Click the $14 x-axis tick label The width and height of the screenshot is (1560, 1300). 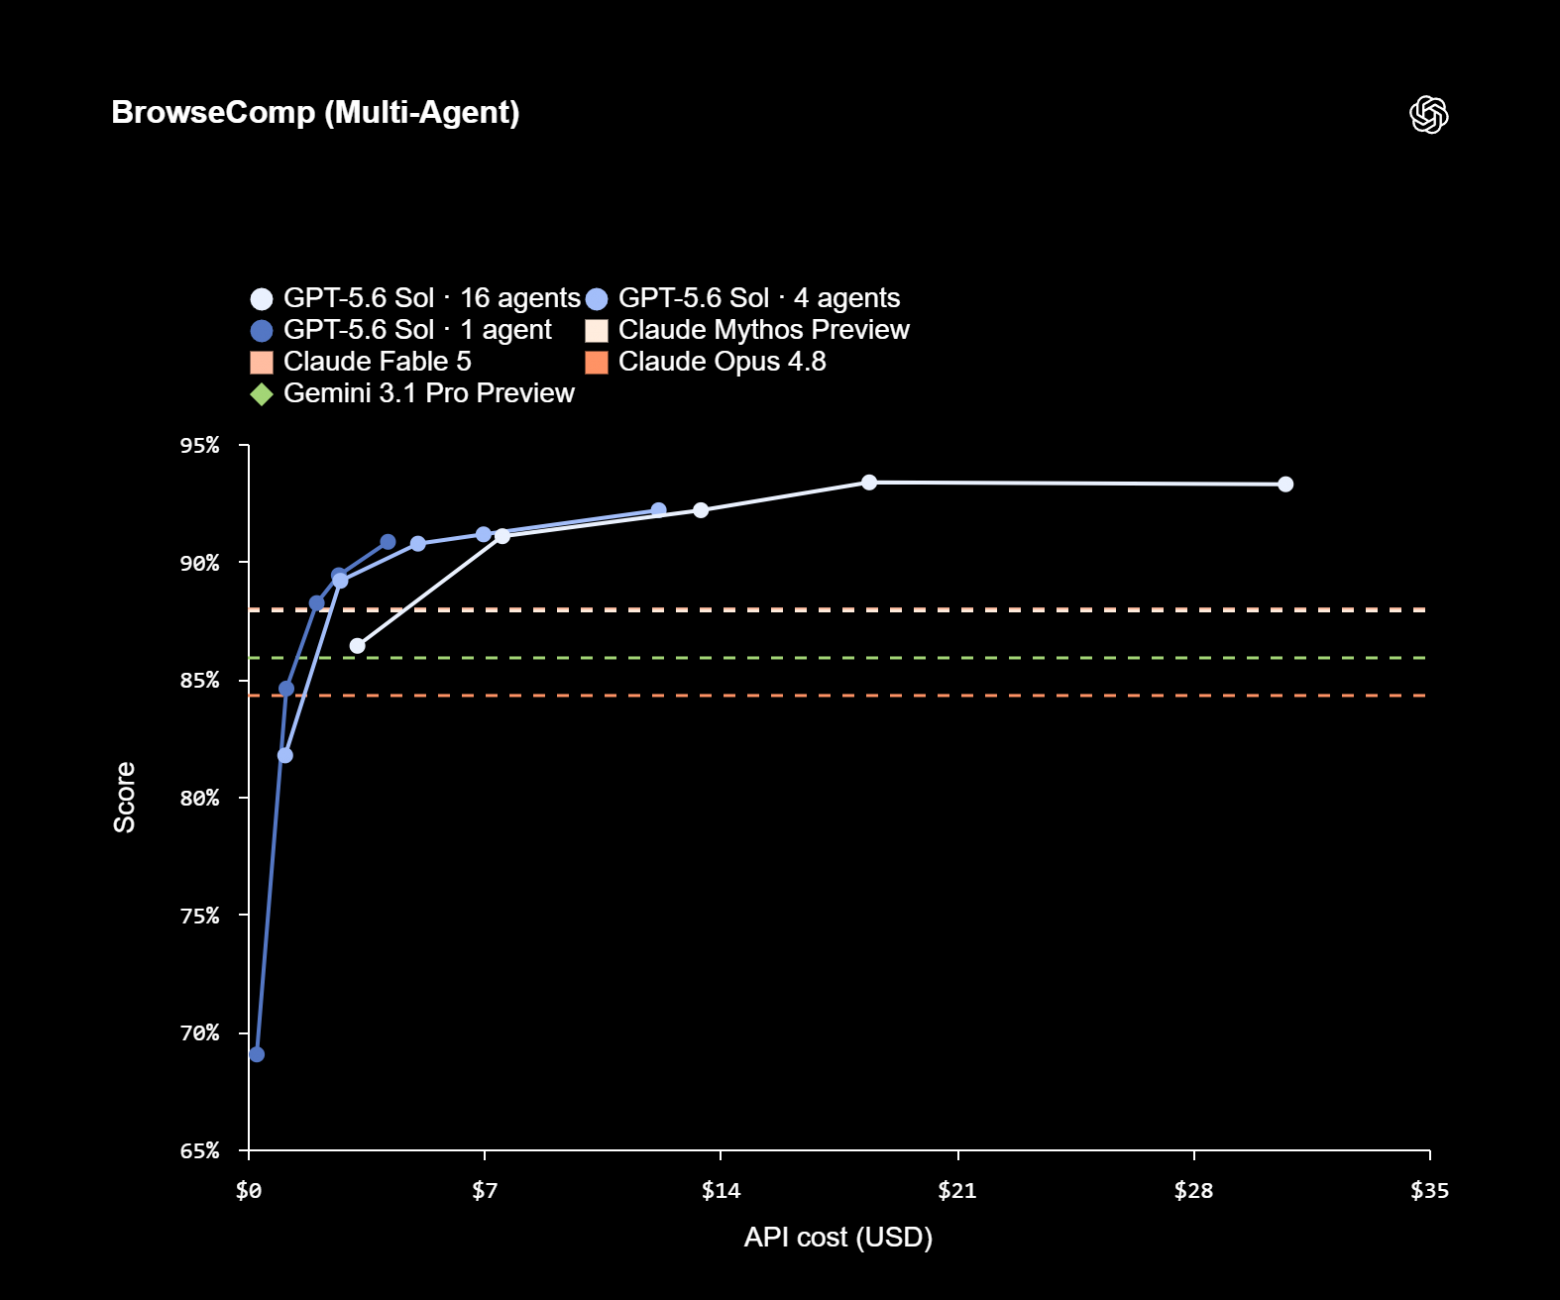tap(721, 1191)
